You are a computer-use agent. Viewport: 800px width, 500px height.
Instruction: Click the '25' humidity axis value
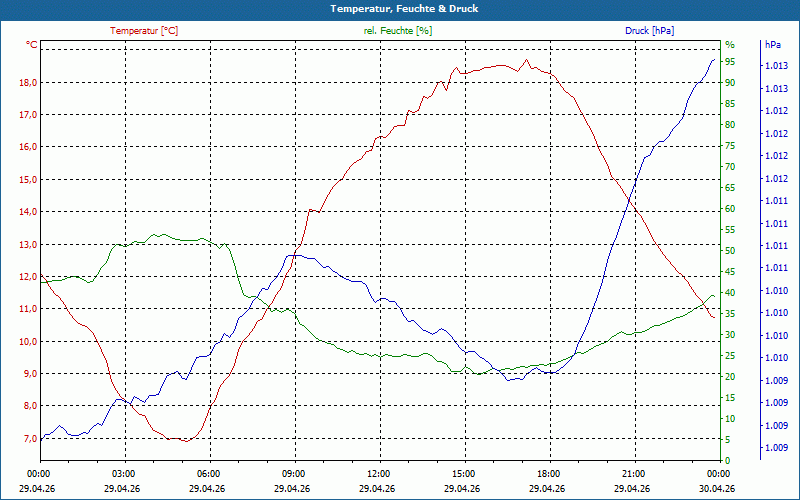[730, 356]
